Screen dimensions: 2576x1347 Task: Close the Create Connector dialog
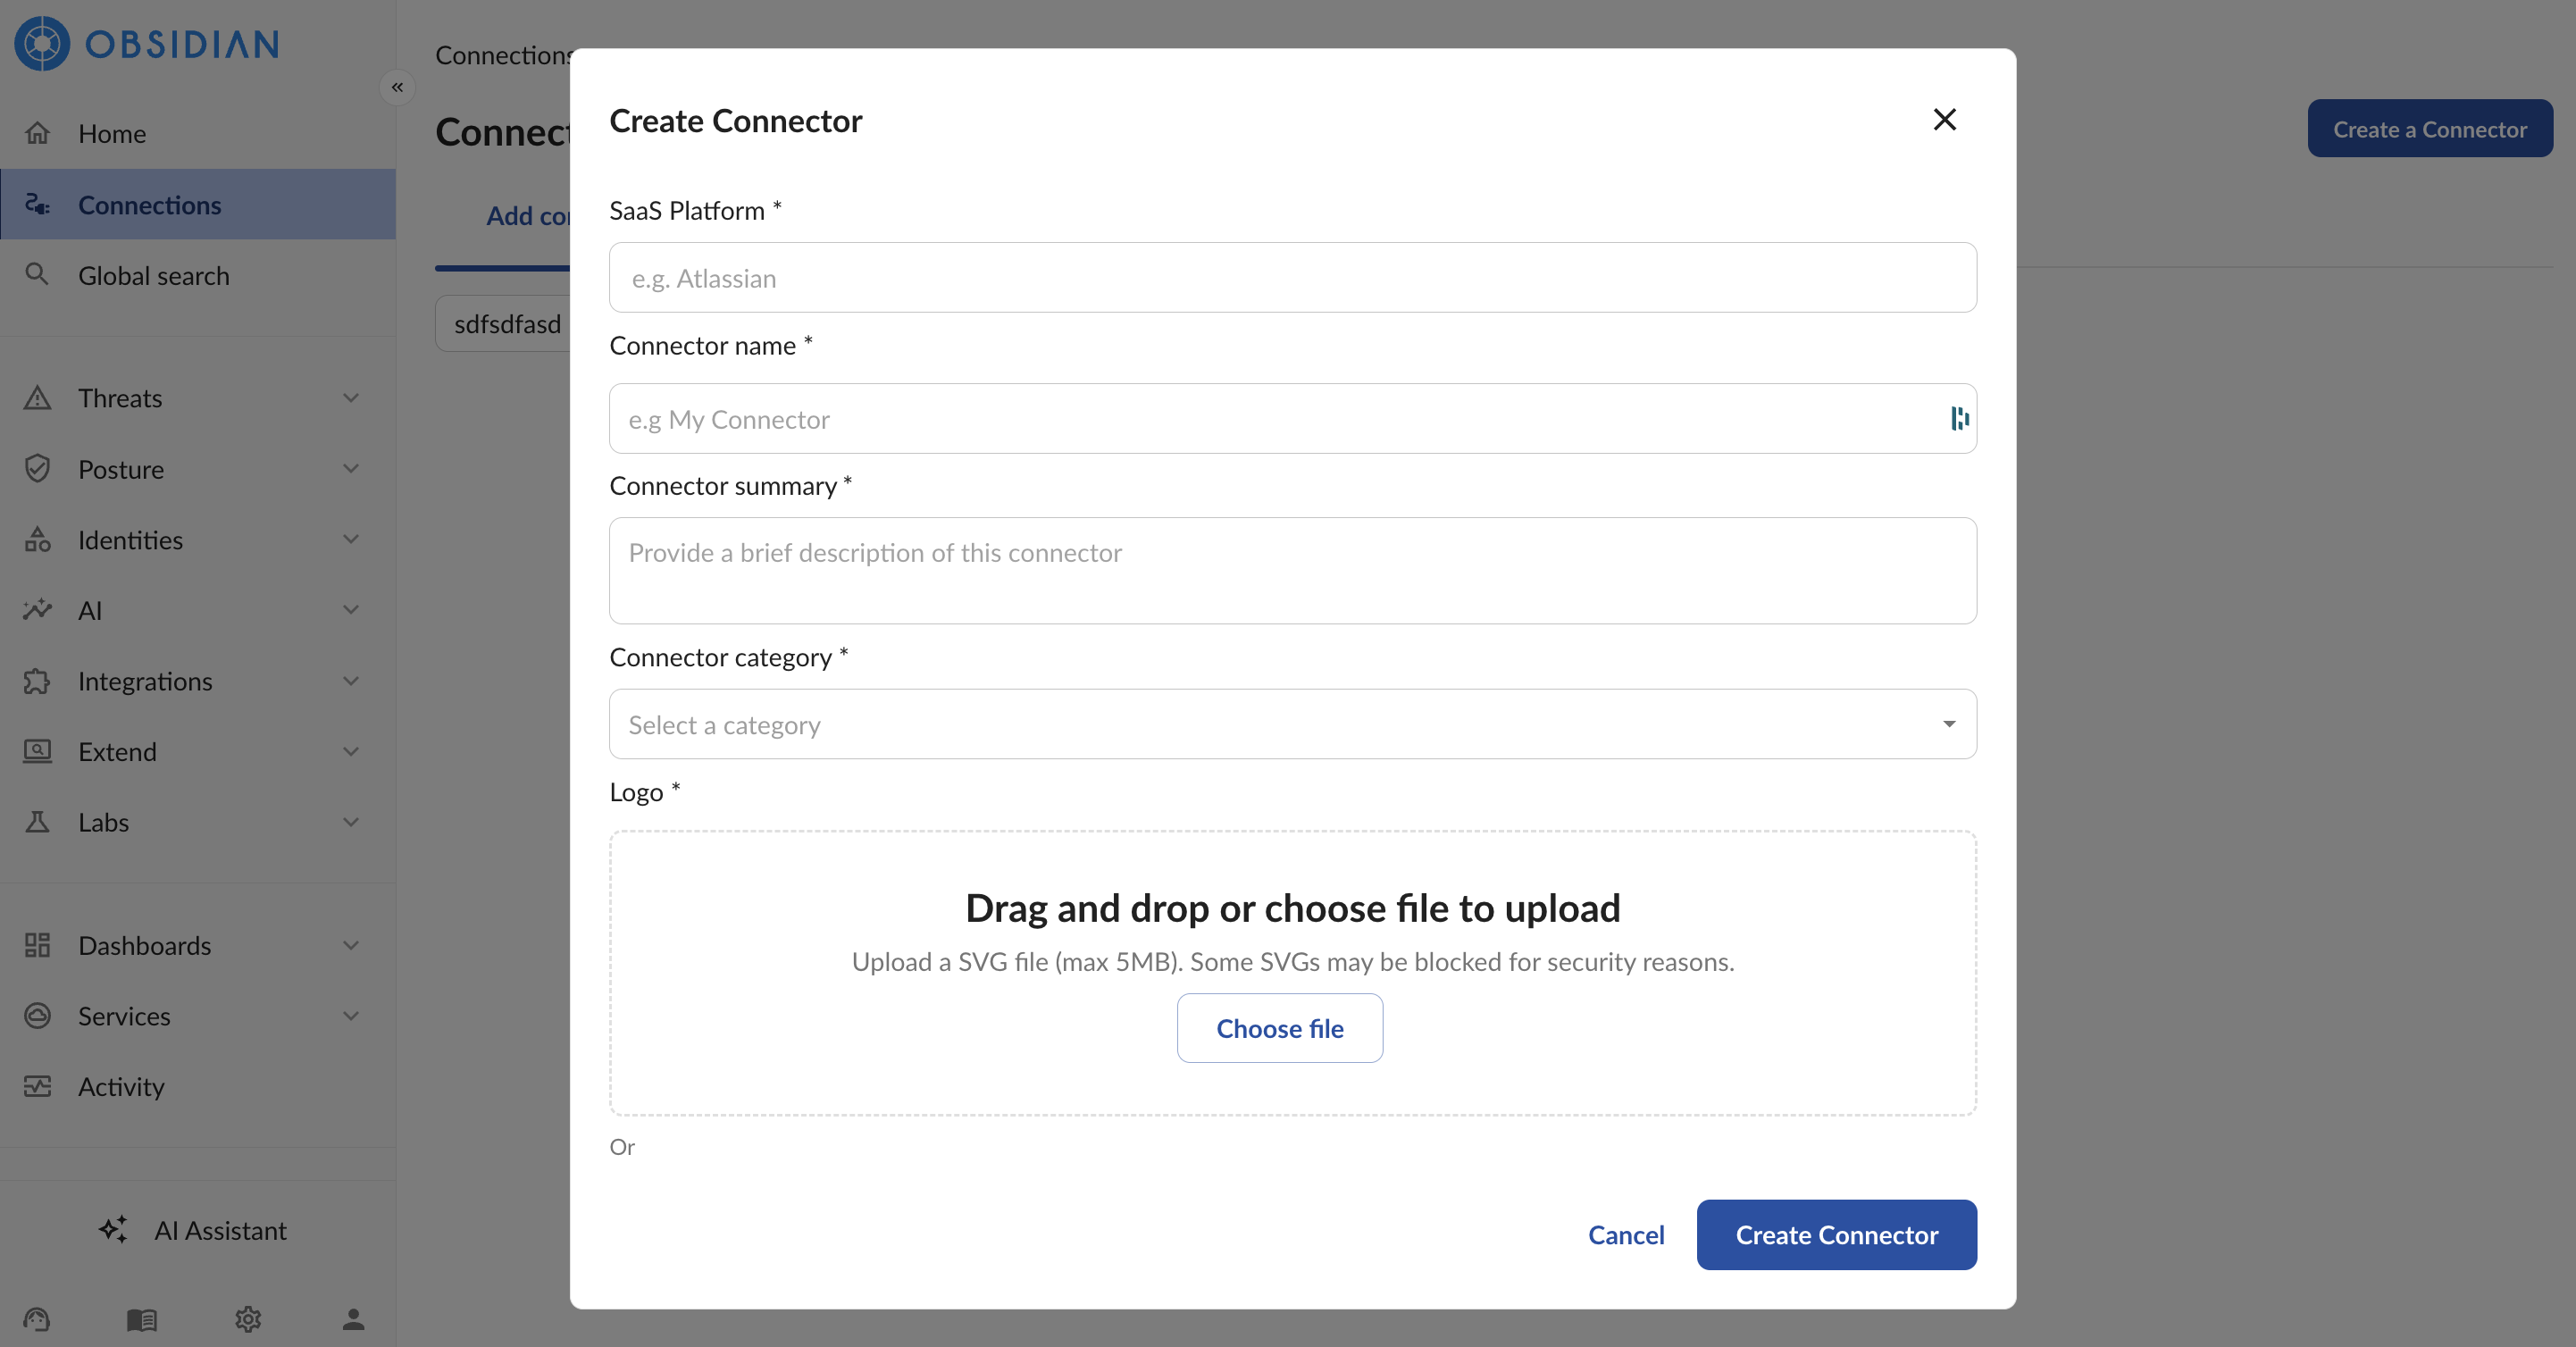[1944, 120]
